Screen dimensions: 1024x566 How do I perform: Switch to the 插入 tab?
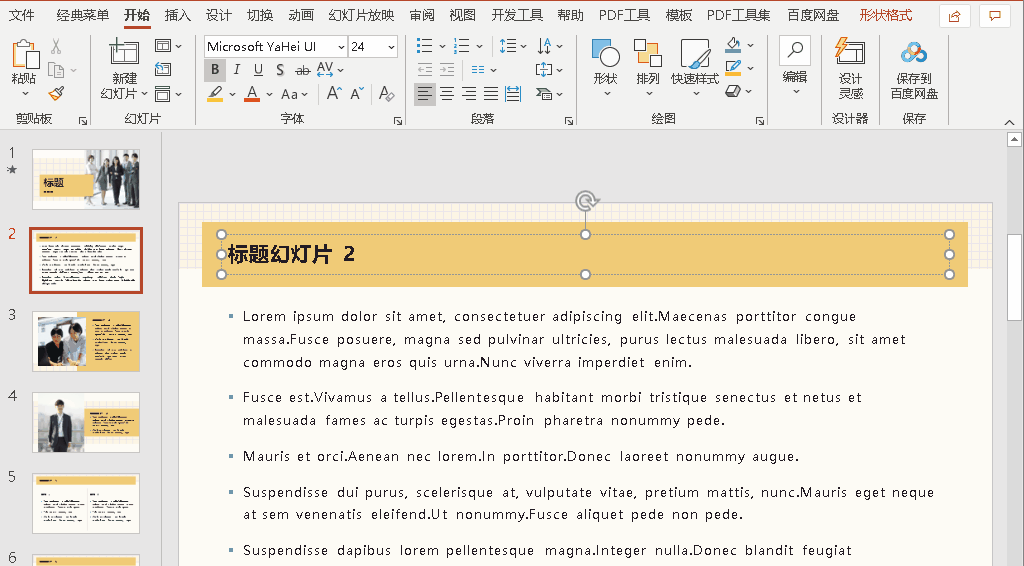pos(178,15)
